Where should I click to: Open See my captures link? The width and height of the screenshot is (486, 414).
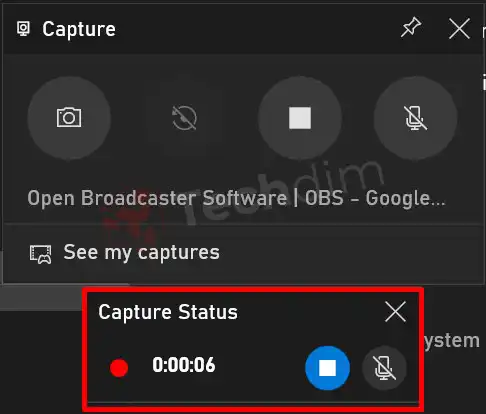click(x=142, y=252)
